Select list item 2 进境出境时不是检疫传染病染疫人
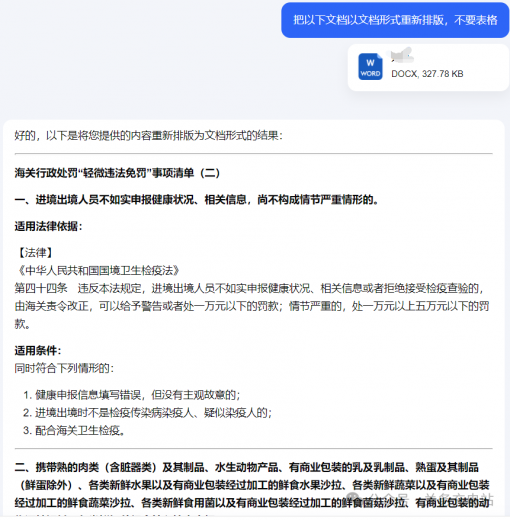Viewport: 510px width, 520px height. 147,413
